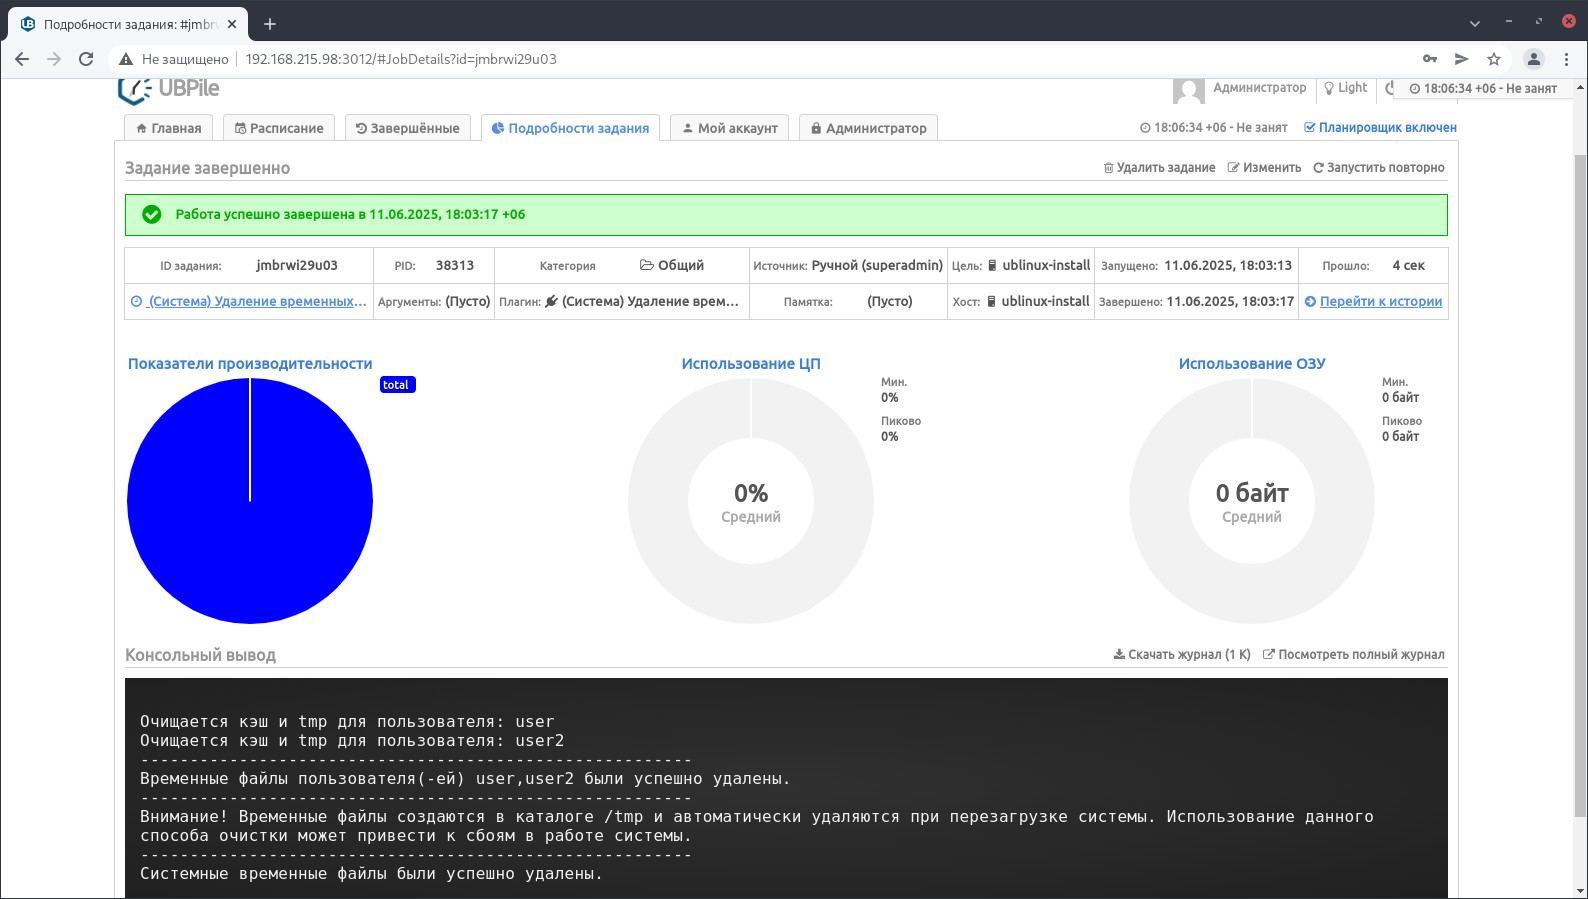Click the browser share/send icon
The width and height of the screenshot is (1588, 899).
point(1462,59)
